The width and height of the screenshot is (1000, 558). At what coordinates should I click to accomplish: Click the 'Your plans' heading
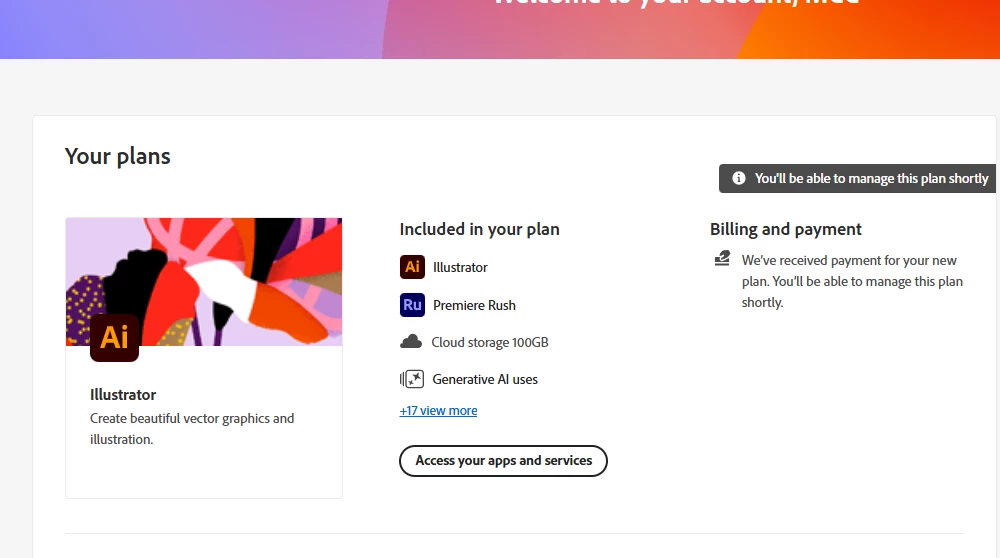pos(117,156)
